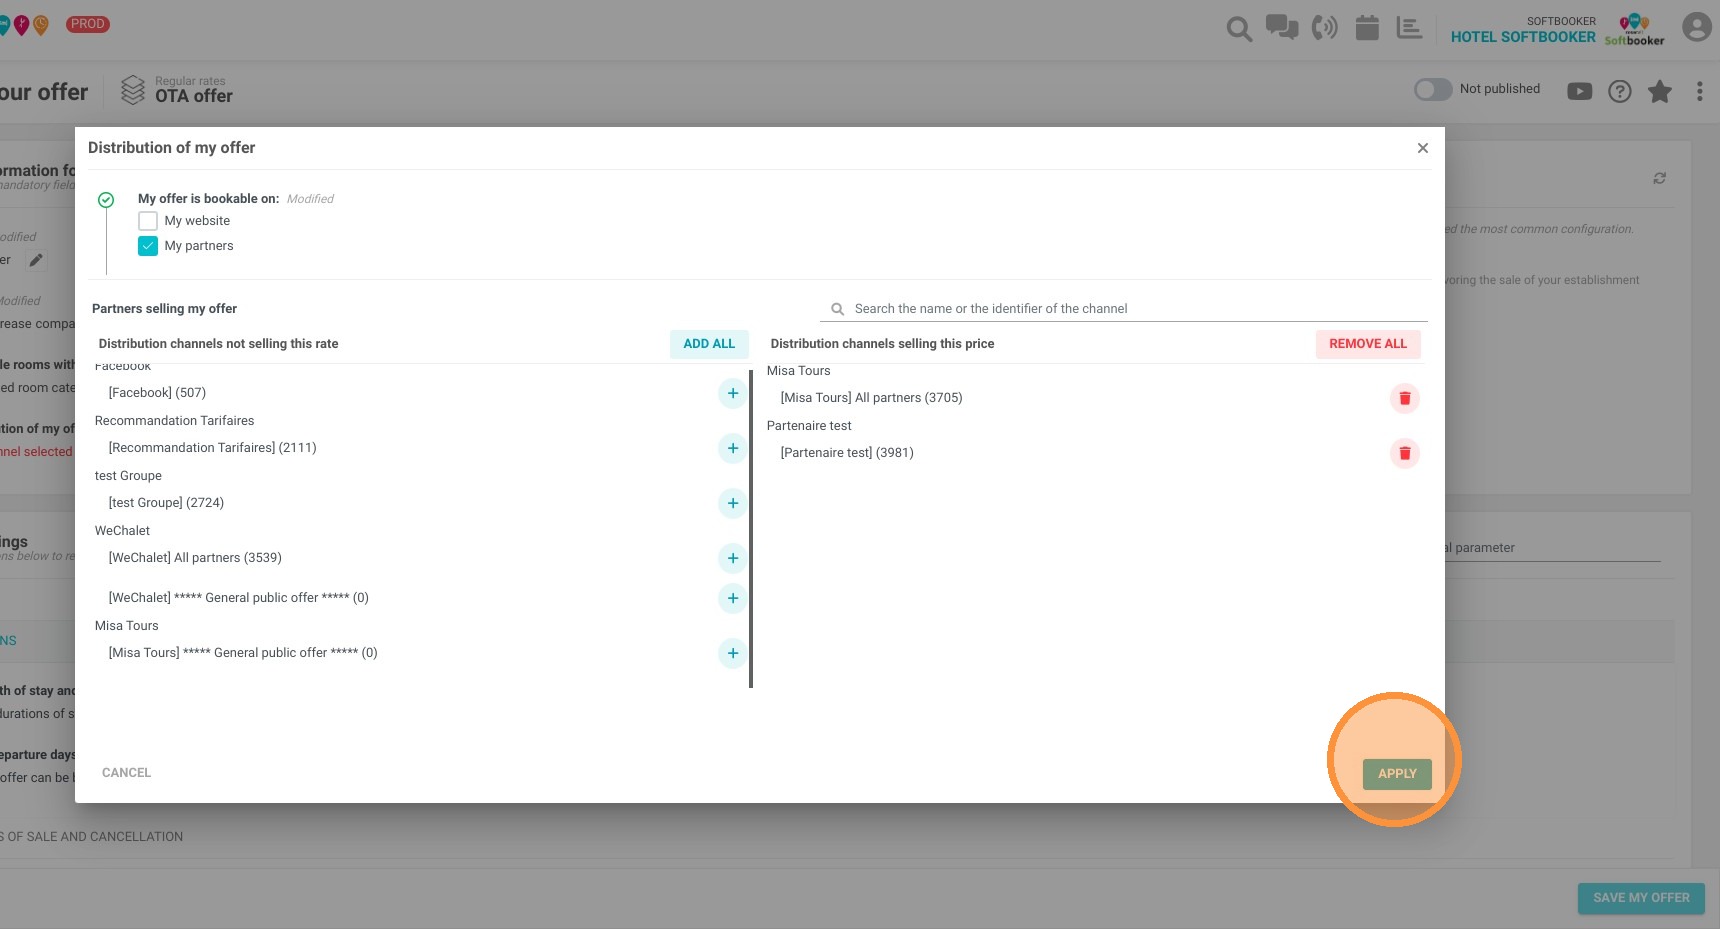Image resolution: width=1720 pixels, height=929 pixels.
Task: Click REMOVE ALL button
Action: tap(1368, 344)
